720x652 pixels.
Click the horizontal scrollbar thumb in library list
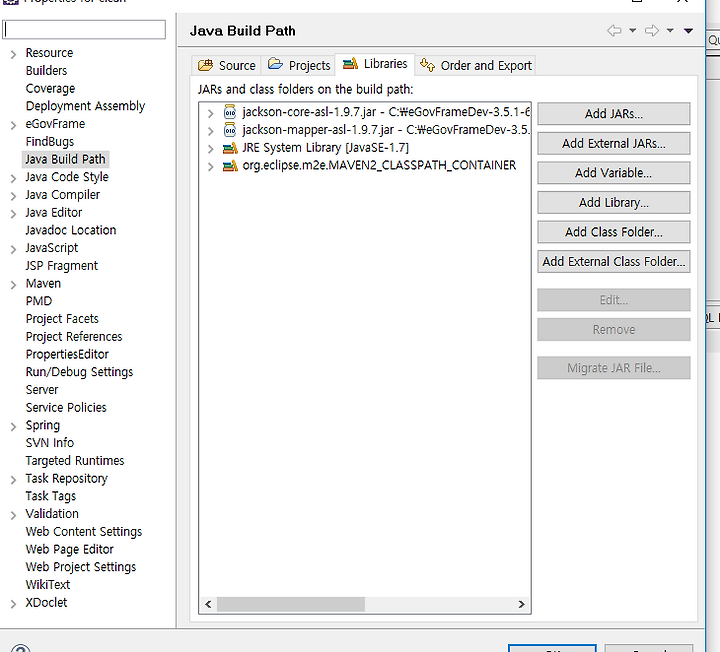(x=291, y=604)
